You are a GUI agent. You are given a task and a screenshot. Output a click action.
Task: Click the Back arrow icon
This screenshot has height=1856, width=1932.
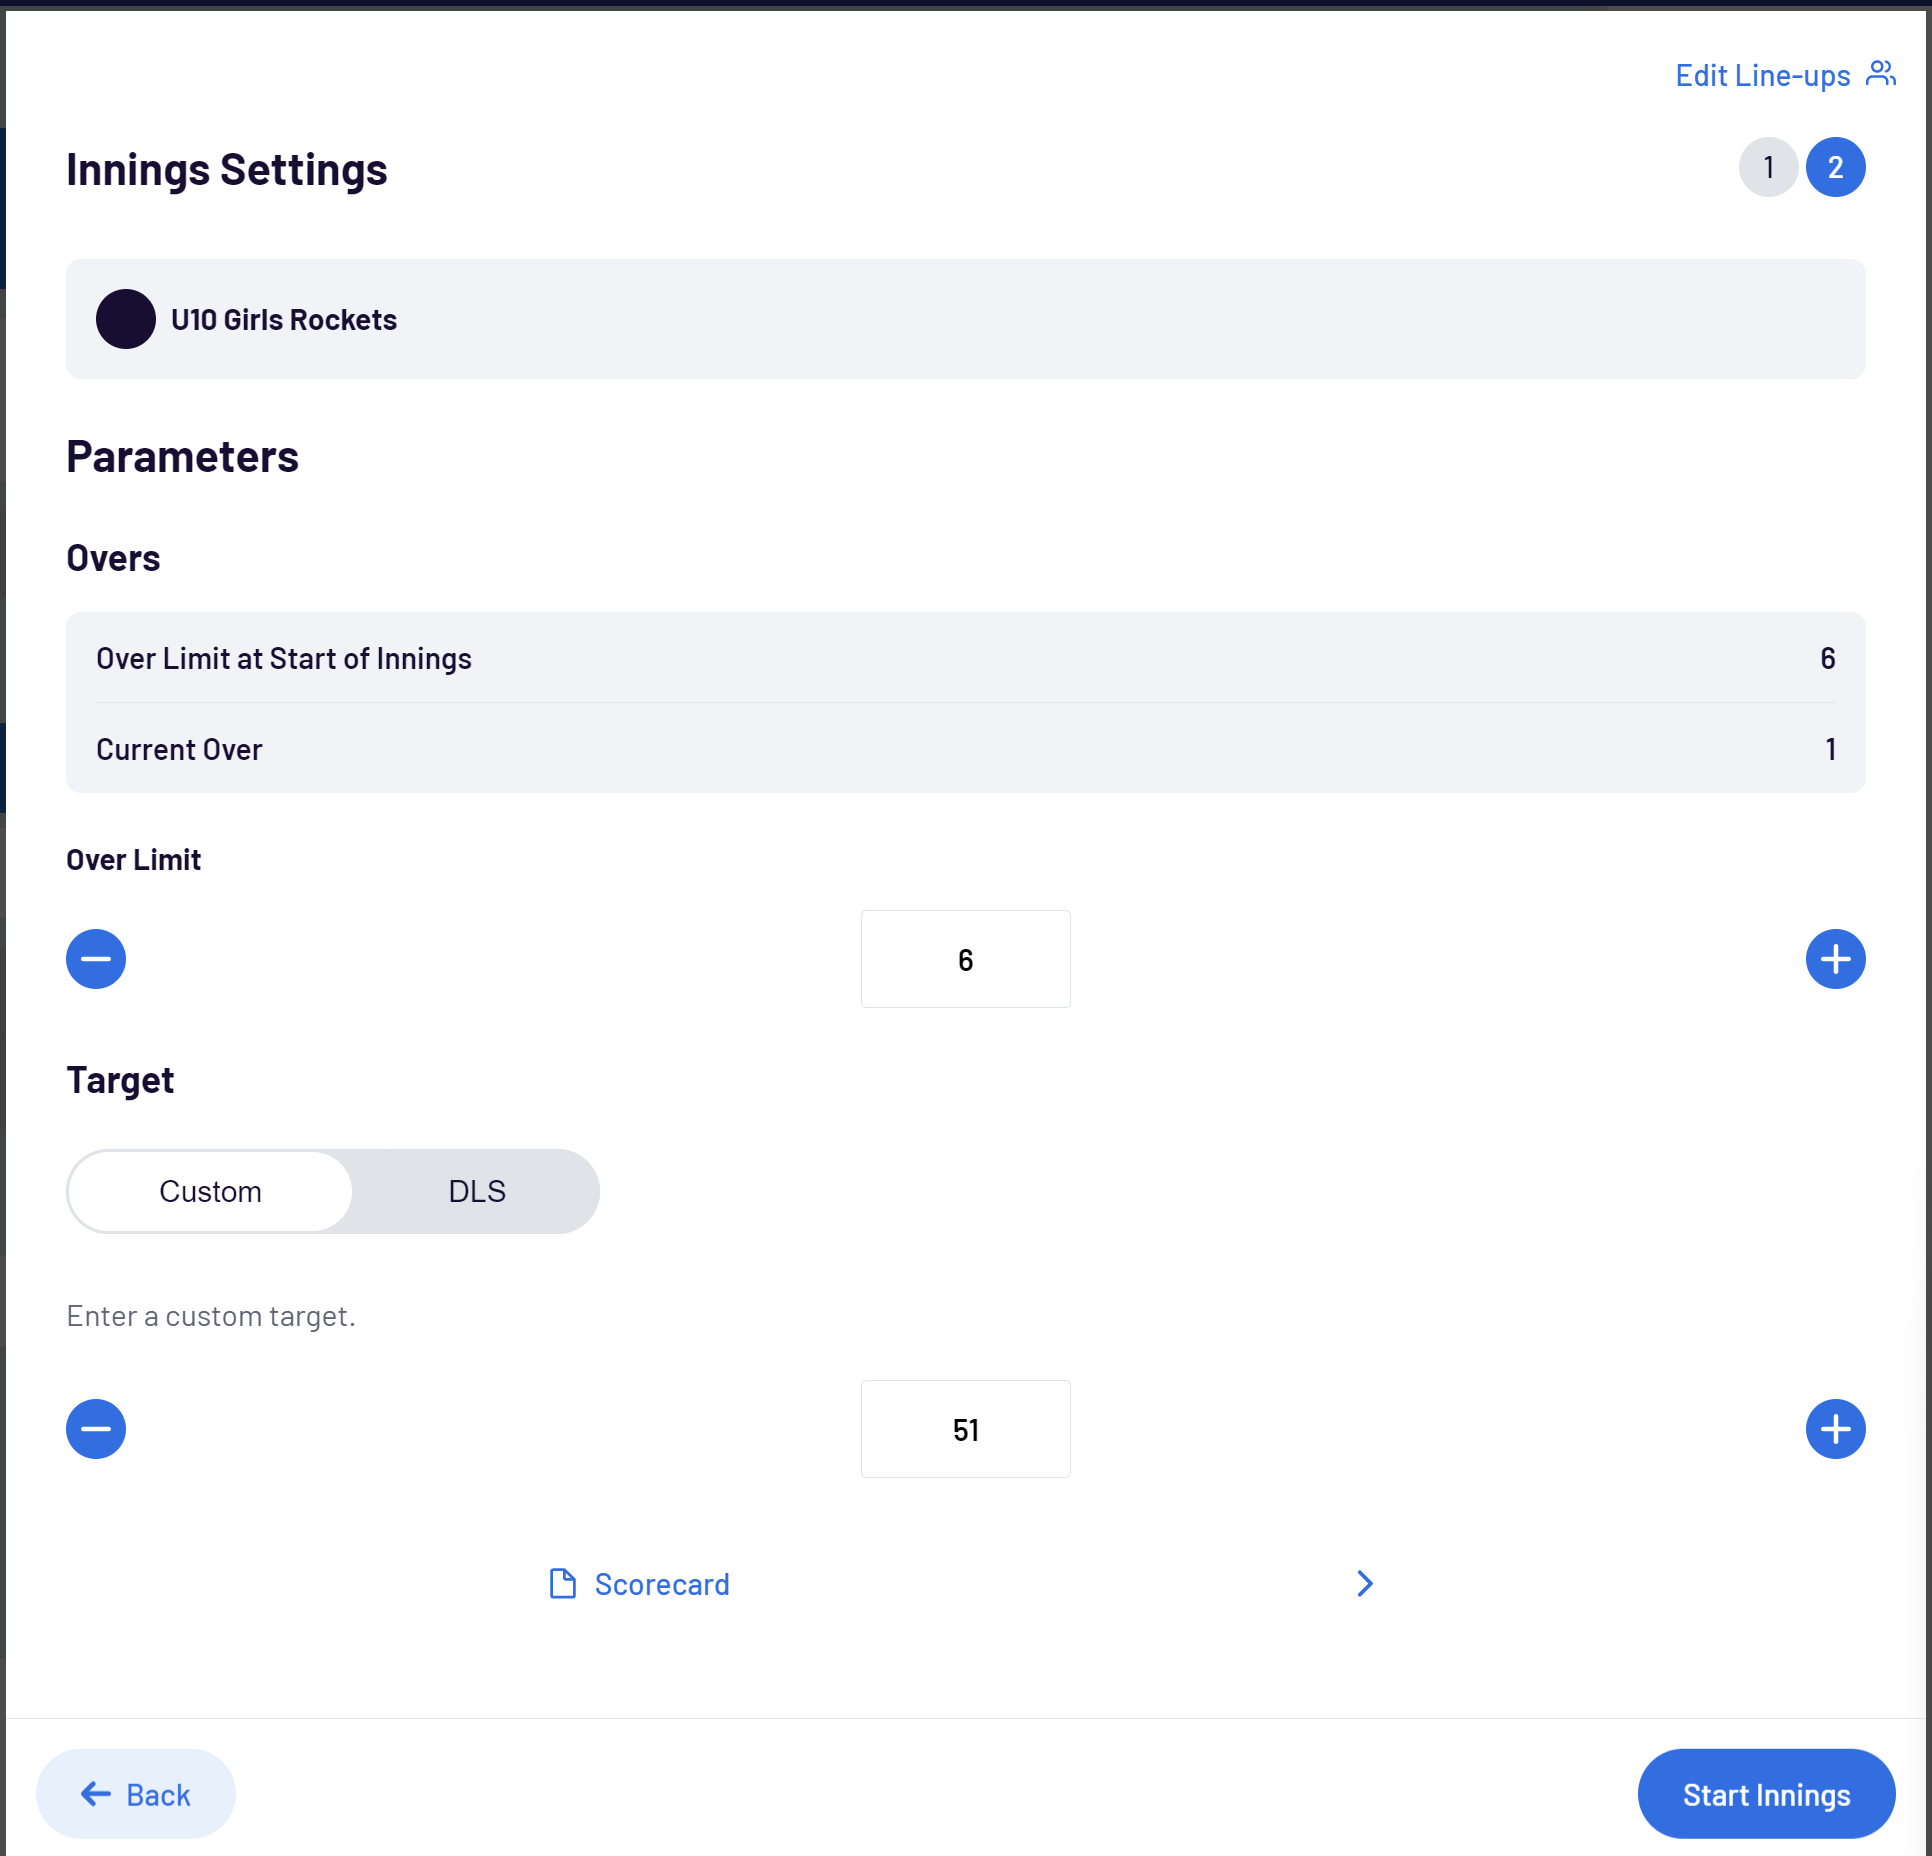96,1794
